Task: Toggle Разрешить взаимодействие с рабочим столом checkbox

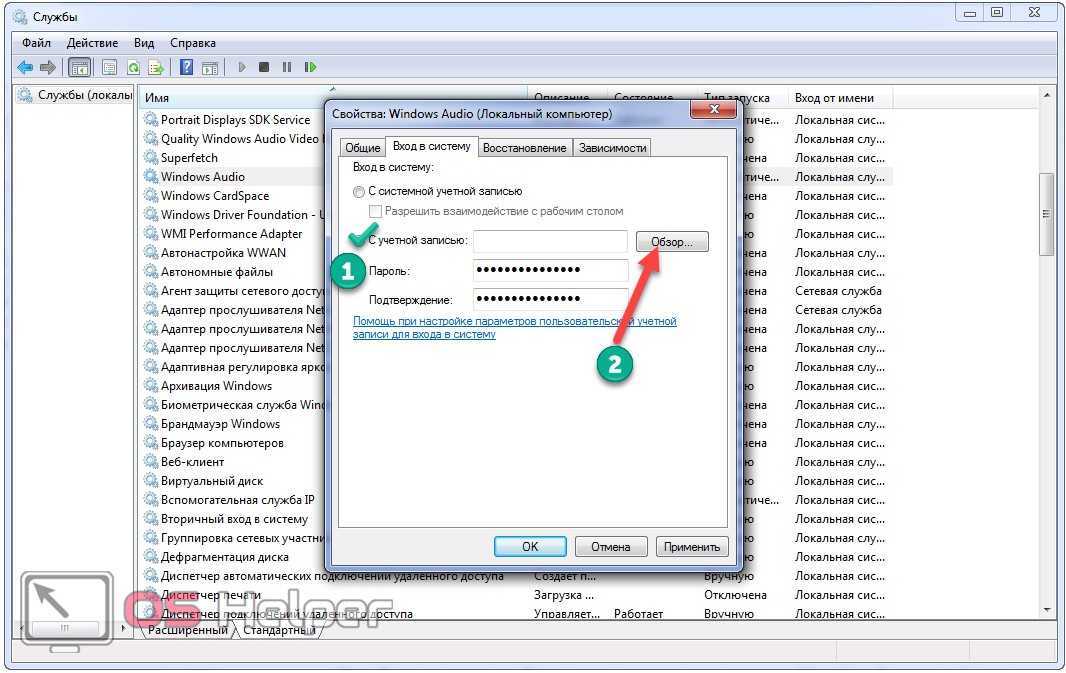Action: click(375, 211)
